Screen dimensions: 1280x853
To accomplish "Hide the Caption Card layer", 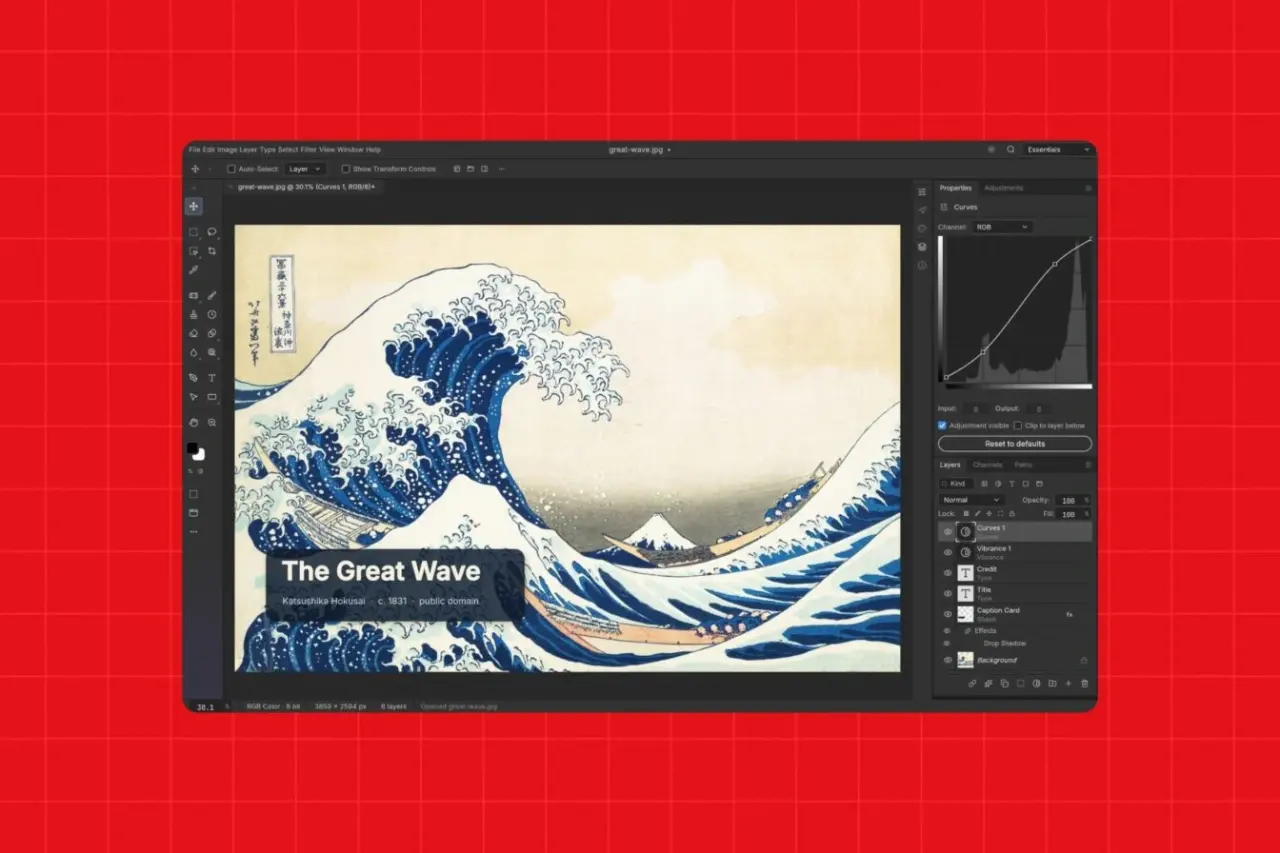I will coord(948,614).
